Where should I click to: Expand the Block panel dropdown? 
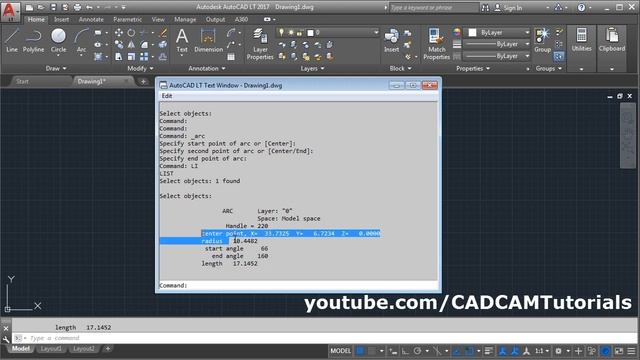(400, 69)
